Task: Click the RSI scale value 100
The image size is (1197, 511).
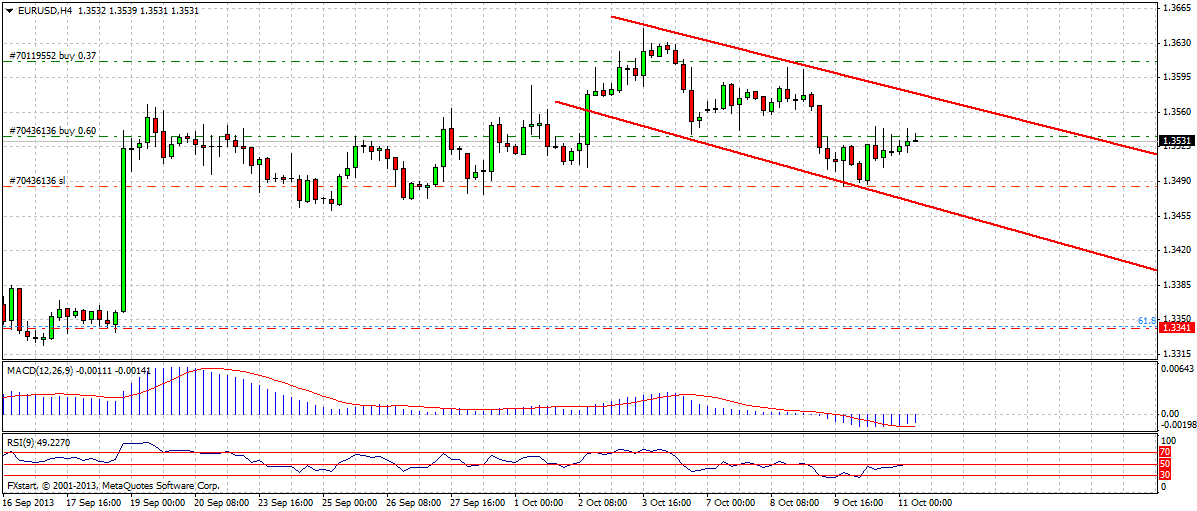Action: (x=1168, y=441)
